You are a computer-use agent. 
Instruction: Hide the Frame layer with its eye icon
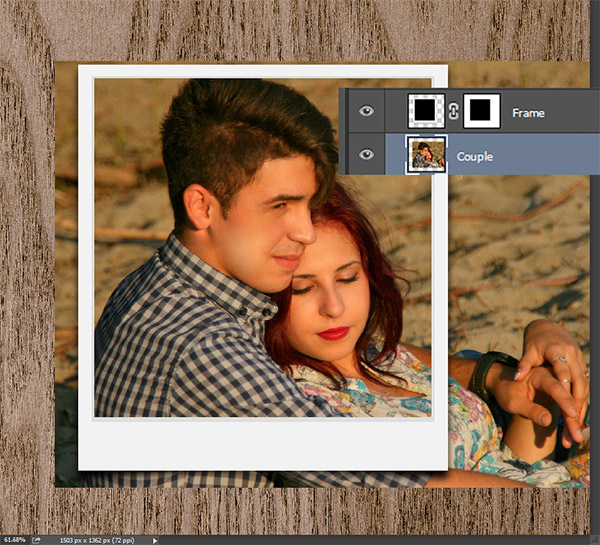tap(366, 112)
